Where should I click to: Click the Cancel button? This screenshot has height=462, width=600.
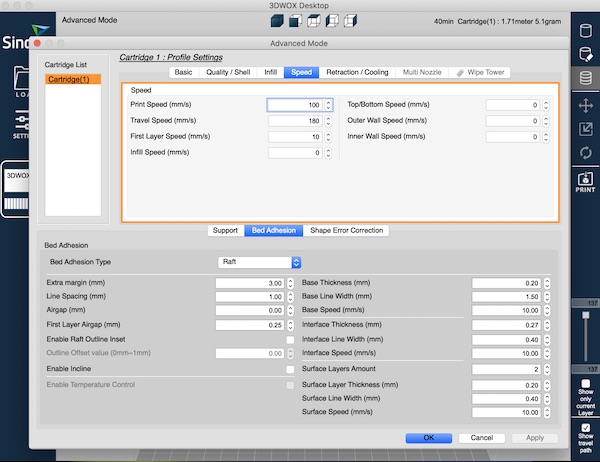click(x=482, y=438)
